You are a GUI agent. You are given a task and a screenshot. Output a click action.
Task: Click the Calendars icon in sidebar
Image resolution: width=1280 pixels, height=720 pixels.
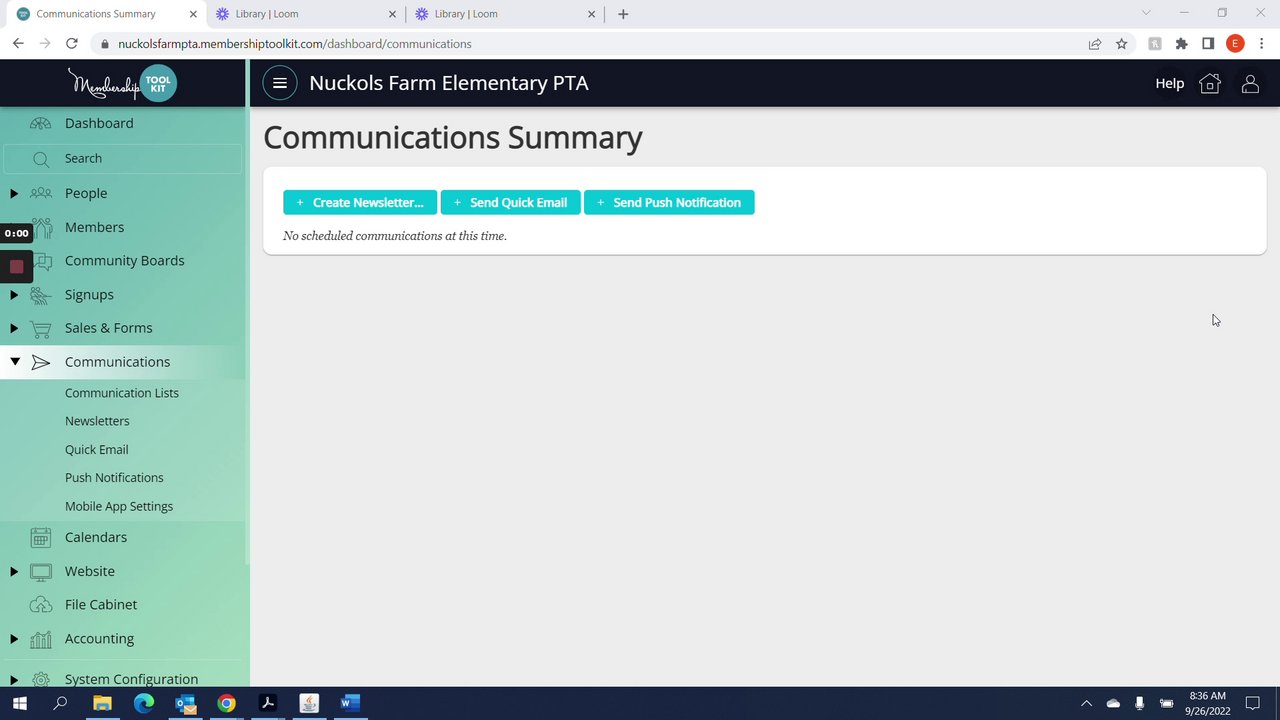tap(40, 537)
